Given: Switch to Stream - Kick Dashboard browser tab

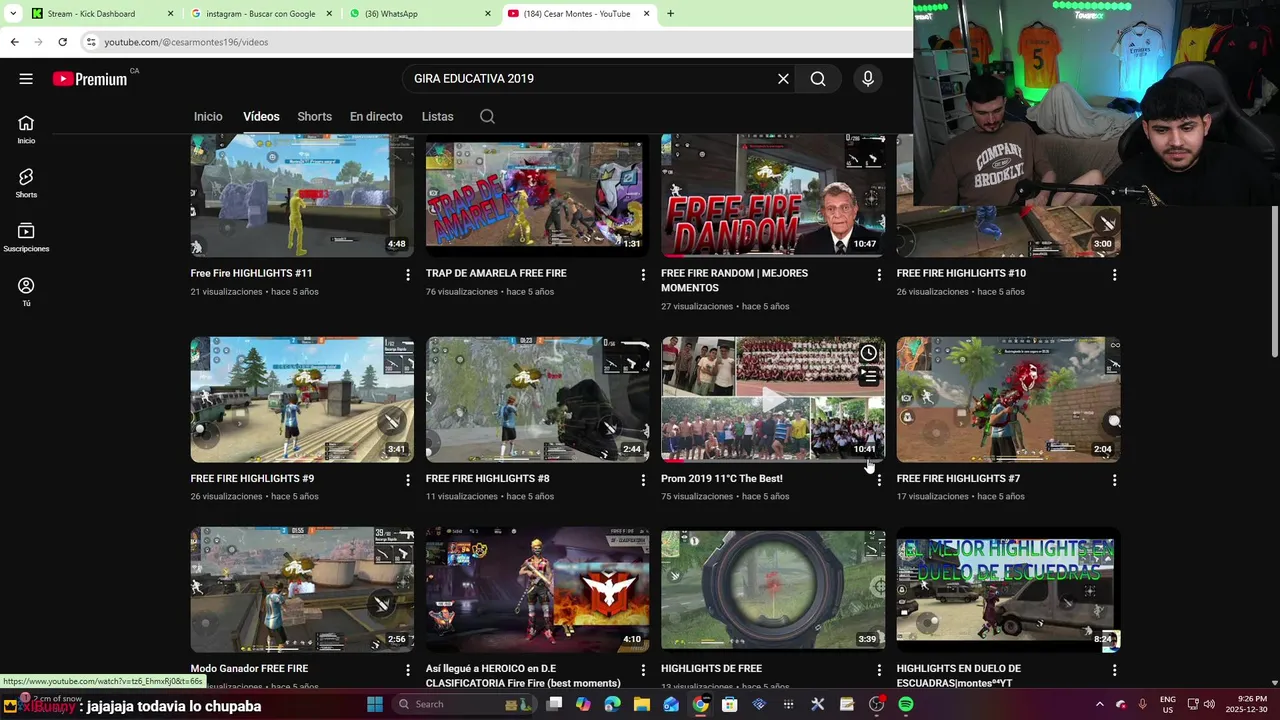Looking at the screenshot, I should click(102, 14).
